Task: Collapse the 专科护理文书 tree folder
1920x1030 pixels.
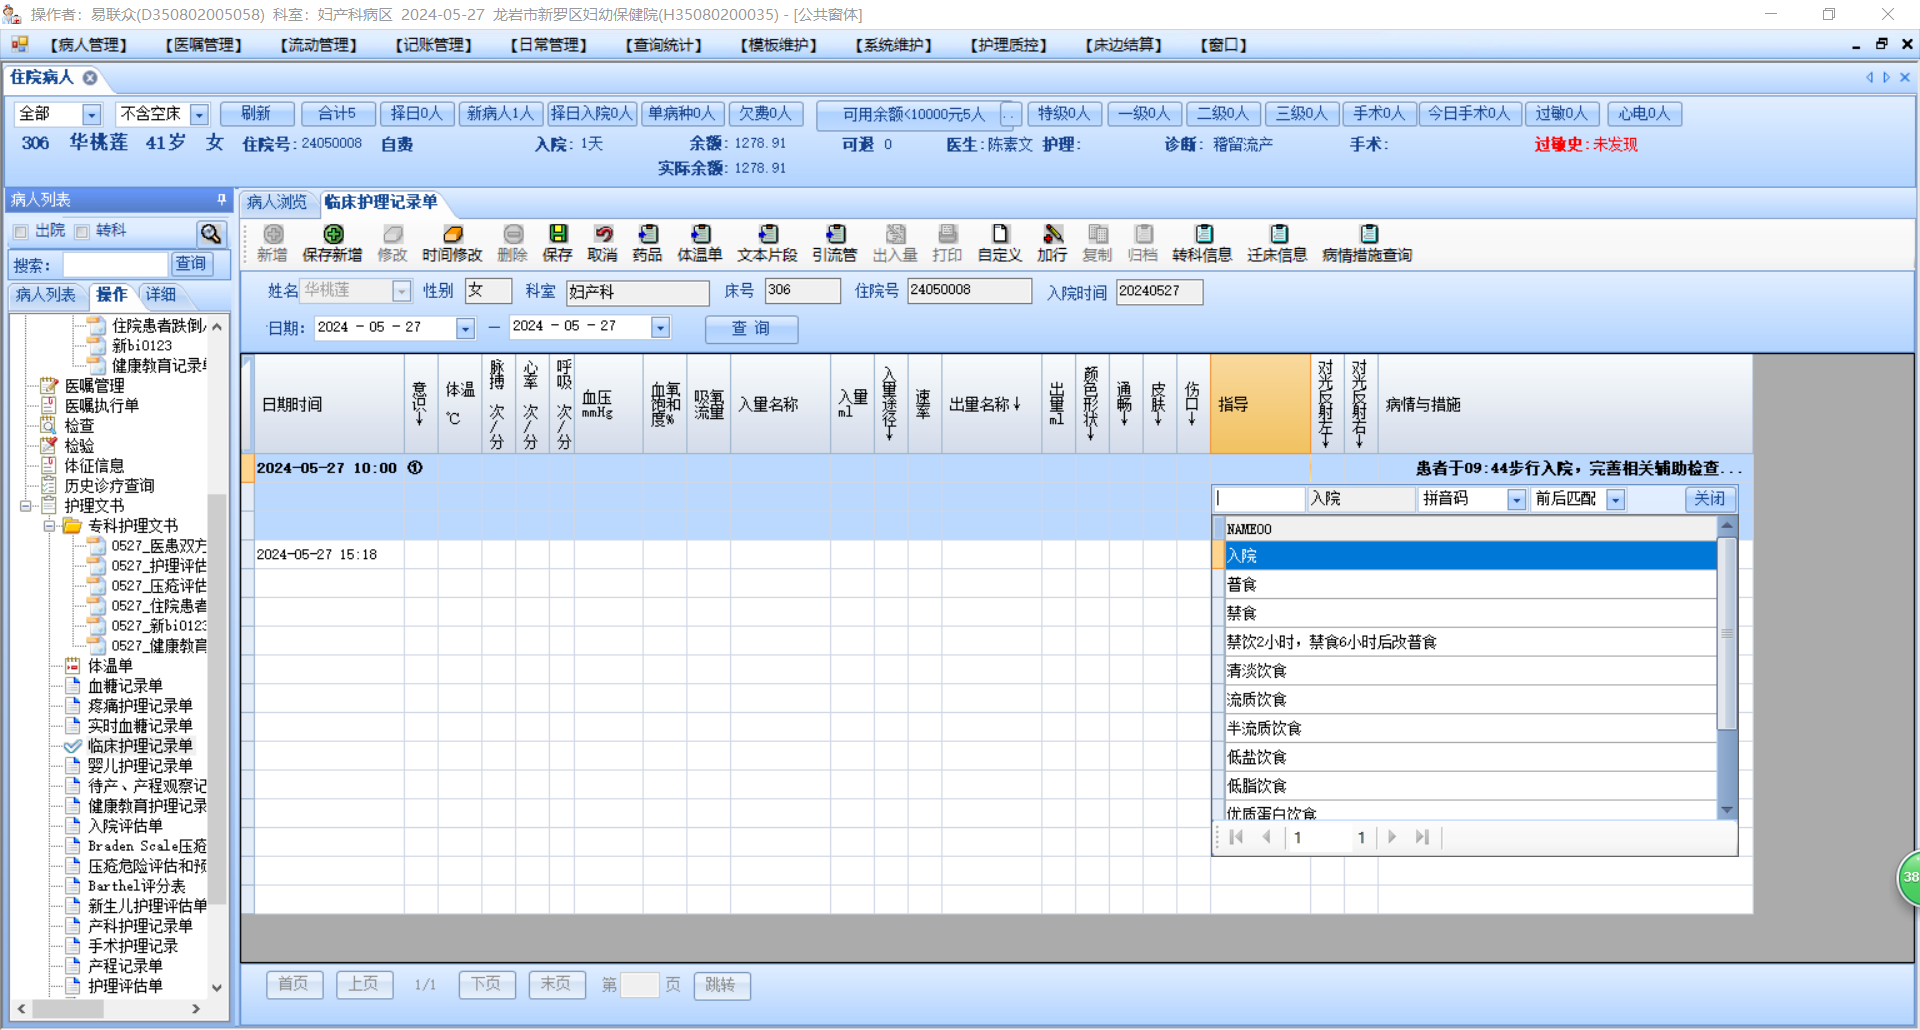Action: 49,526
